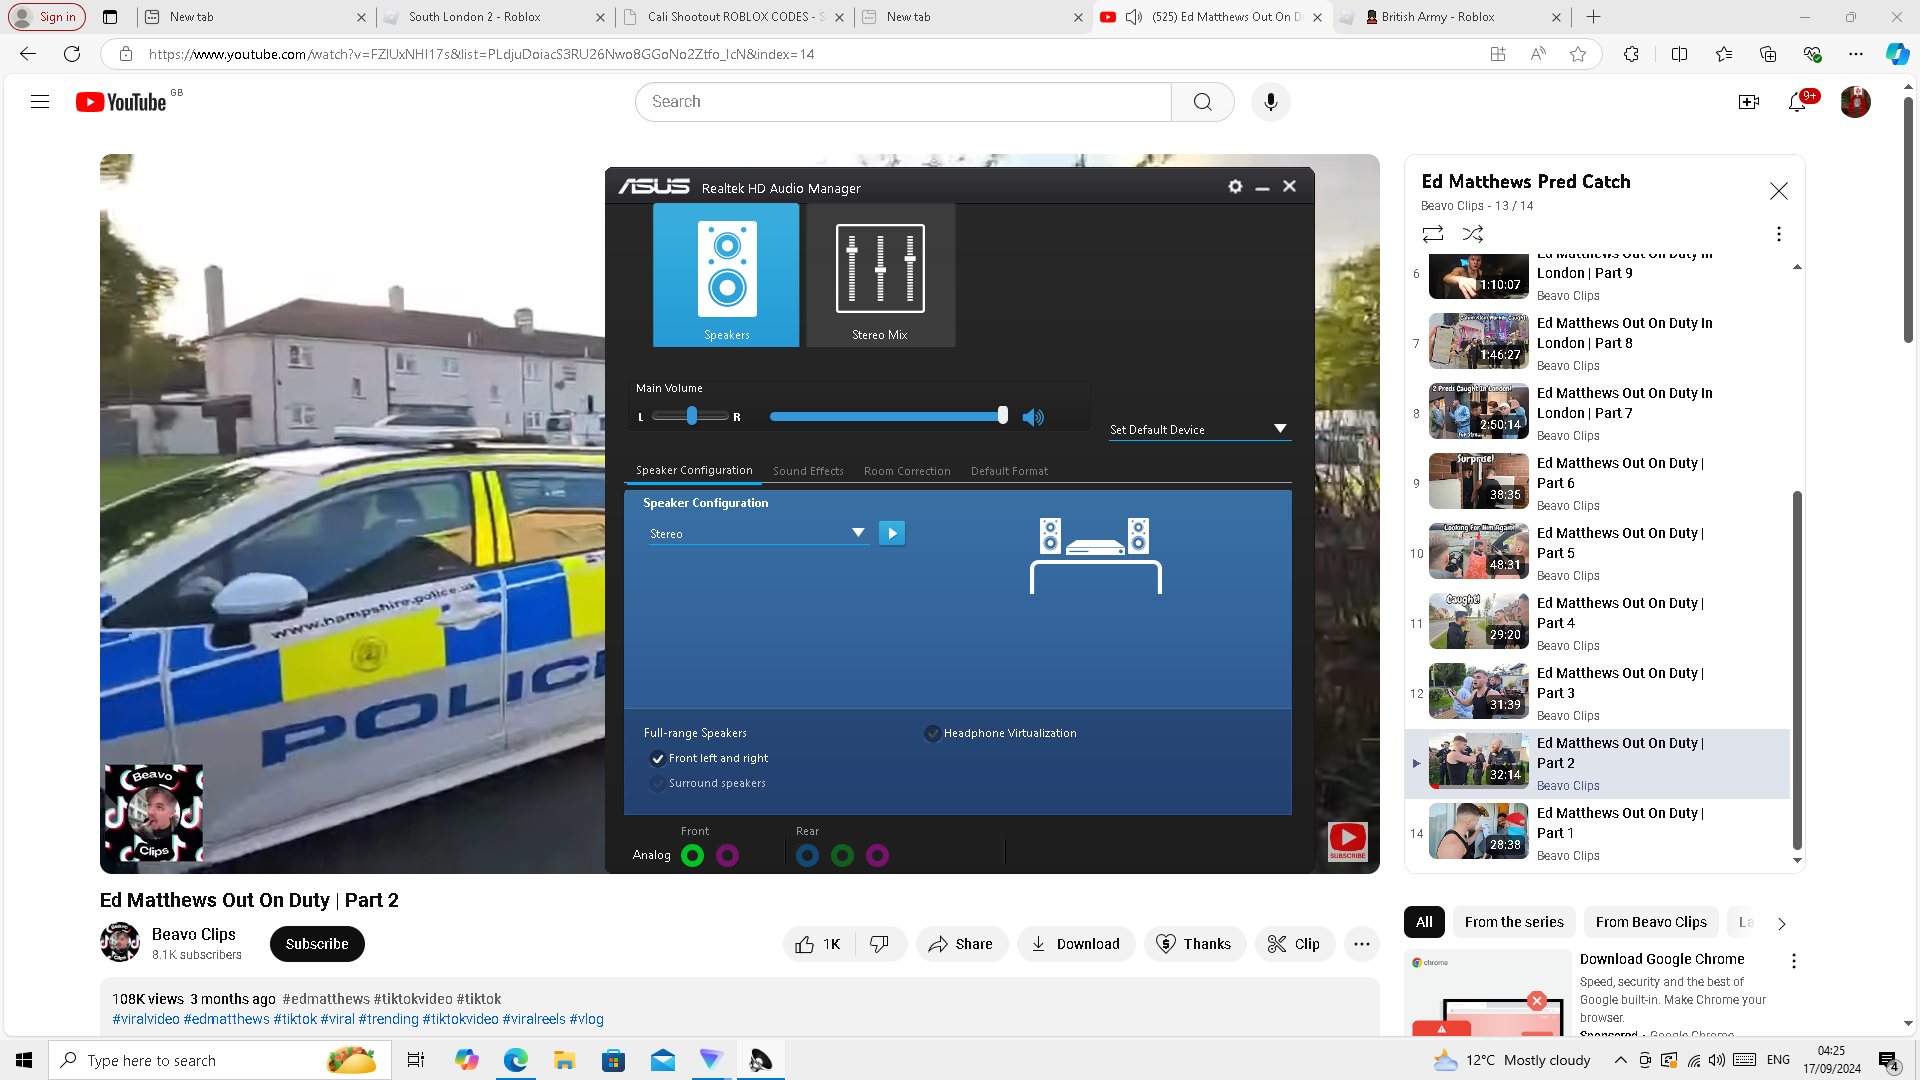Adjust the main volume slider
The image size is (1920, 1080).
pyautogui.click(x=889, y=416)
